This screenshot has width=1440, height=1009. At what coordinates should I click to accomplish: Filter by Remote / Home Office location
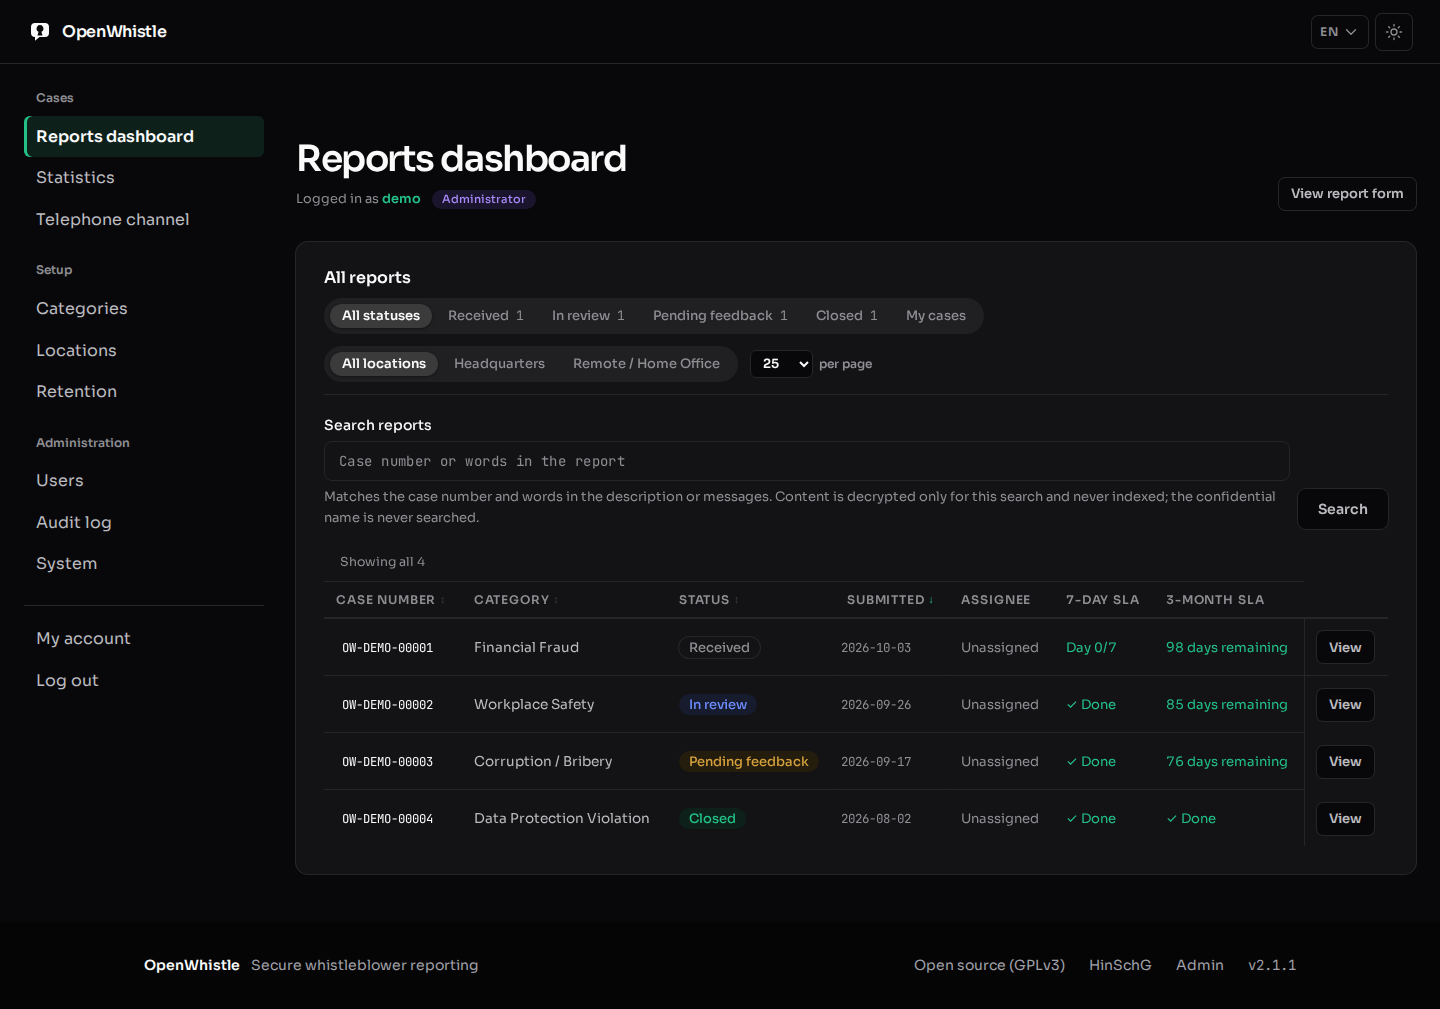[x=646, y=364]
